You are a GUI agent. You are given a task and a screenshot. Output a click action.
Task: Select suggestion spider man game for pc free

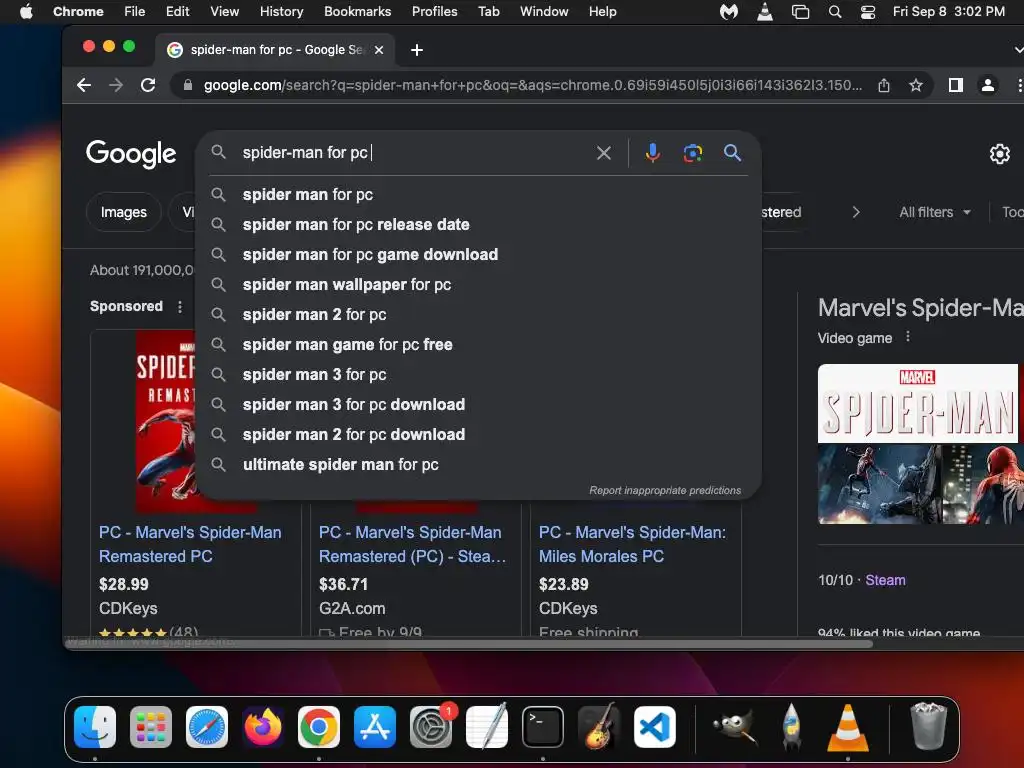click(478, 345)
